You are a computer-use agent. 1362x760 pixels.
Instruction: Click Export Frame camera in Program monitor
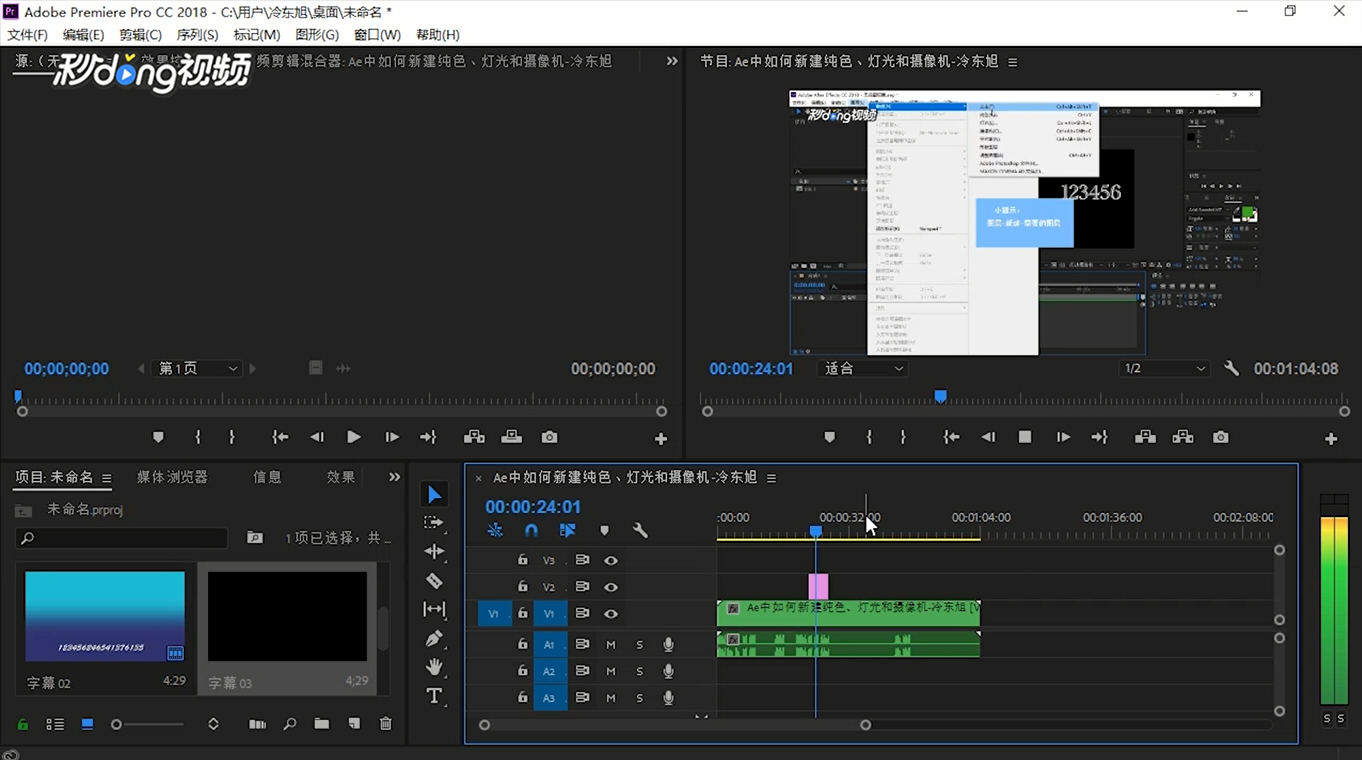tap(1221, 437)
